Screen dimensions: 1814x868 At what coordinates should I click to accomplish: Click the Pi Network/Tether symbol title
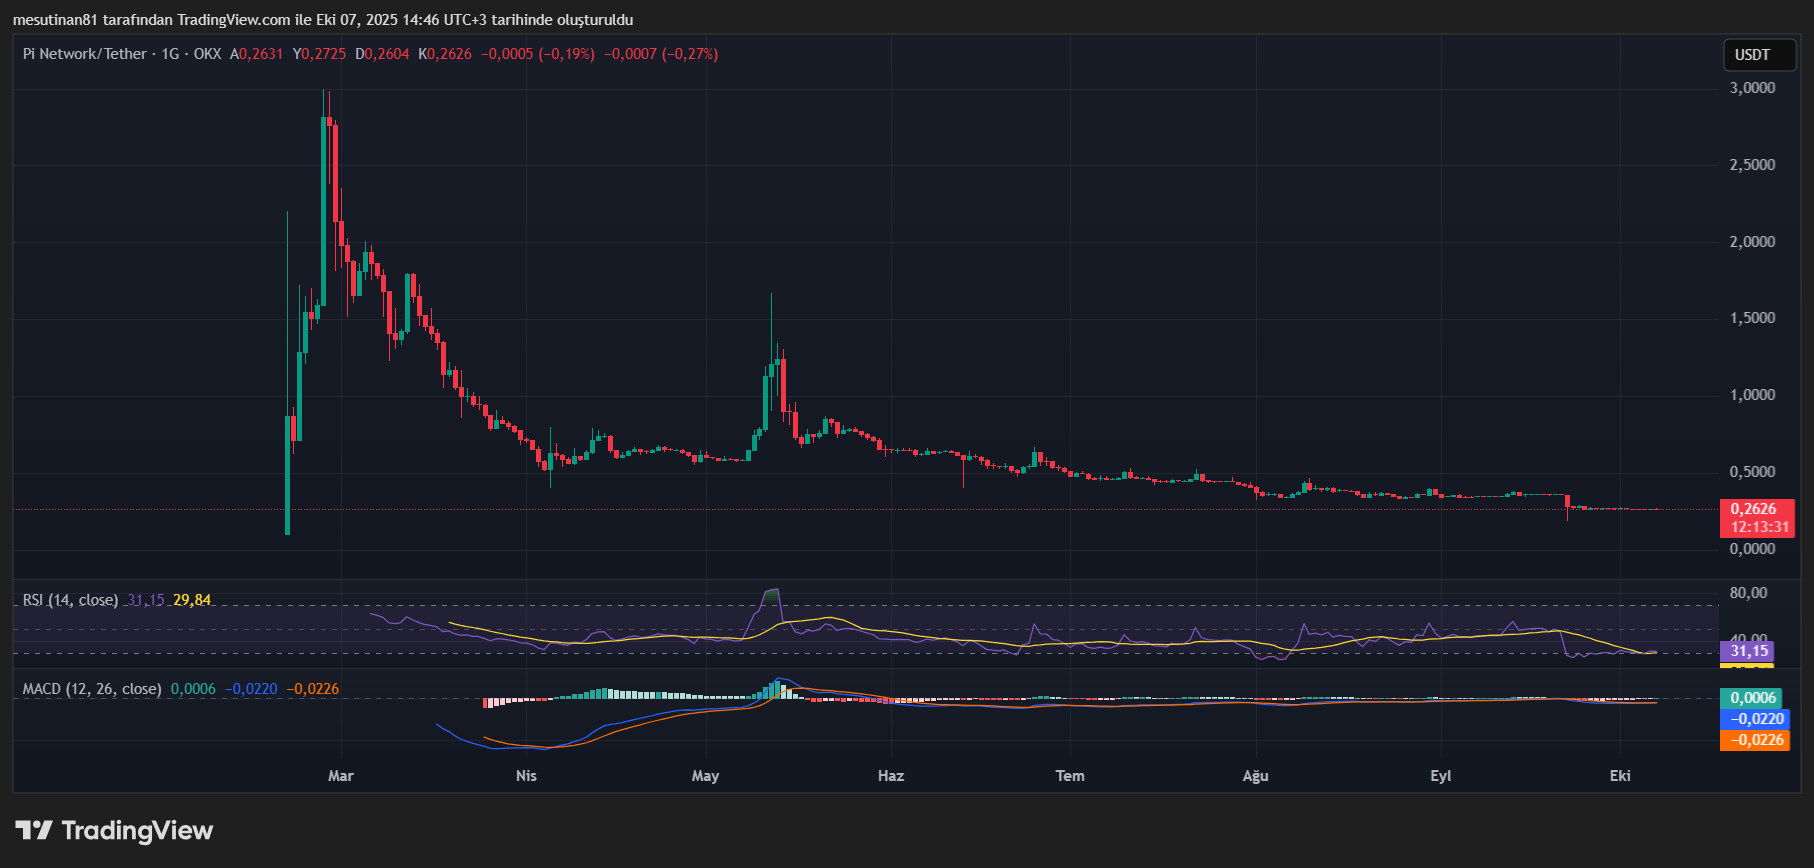pyautogui.click(x=85, y=54)
